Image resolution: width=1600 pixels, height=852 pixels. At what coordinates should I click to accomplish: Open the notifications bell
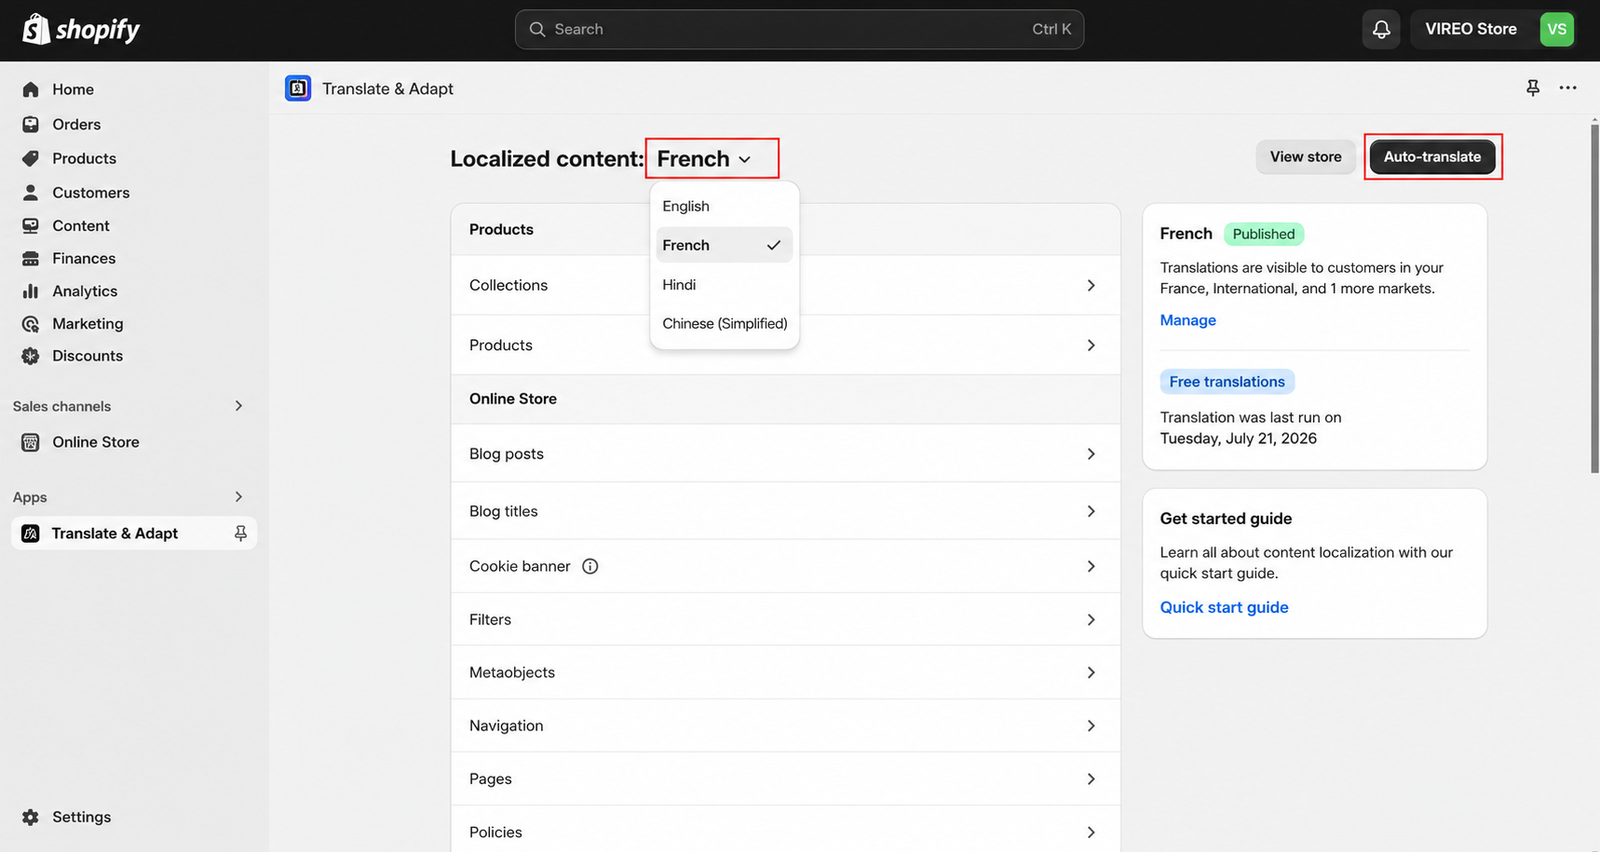point(1381,29)
